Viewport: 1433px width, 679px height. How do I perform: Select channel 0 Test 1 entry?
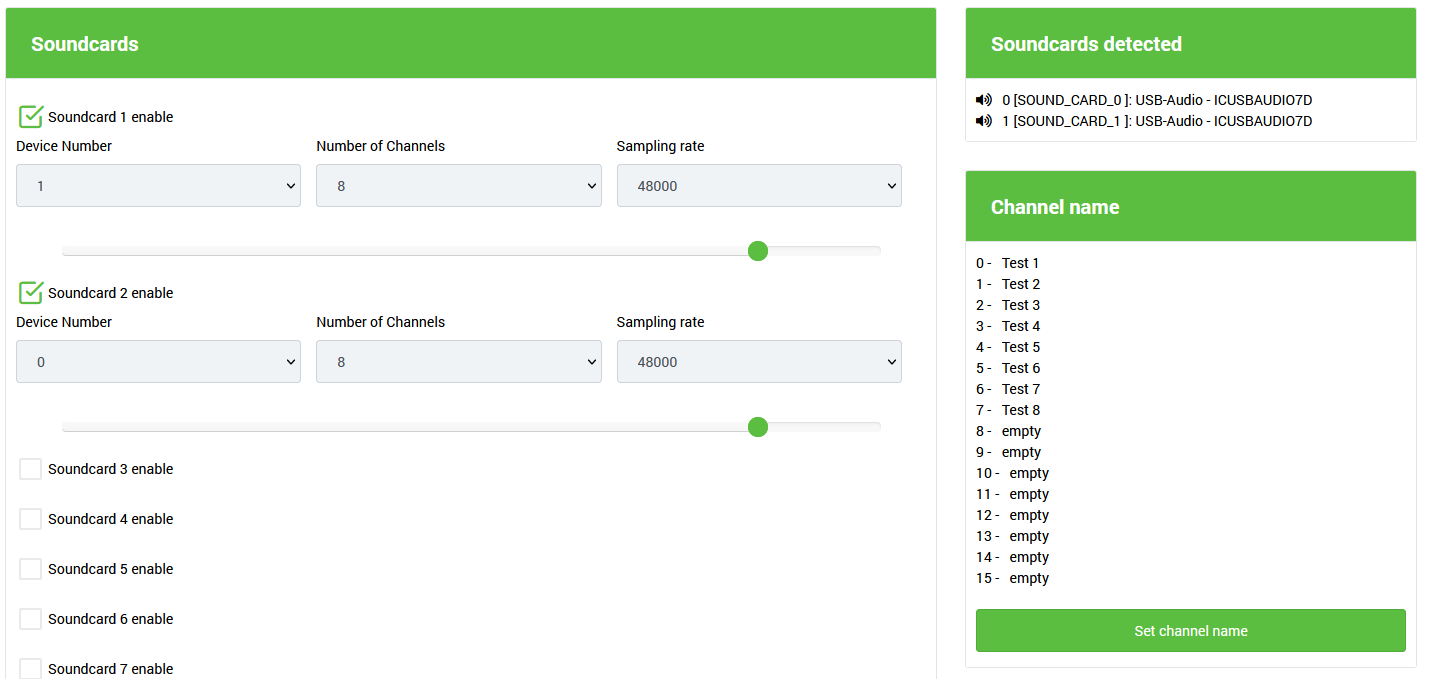1019,263
